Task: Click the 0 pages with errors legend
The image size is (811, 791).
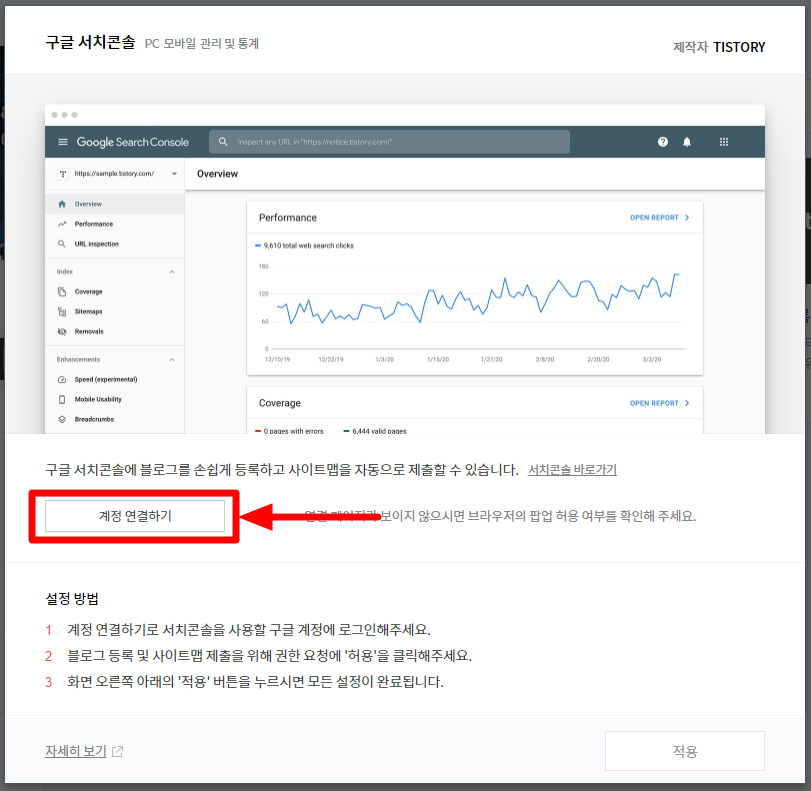Action: (x=289, y=431)
